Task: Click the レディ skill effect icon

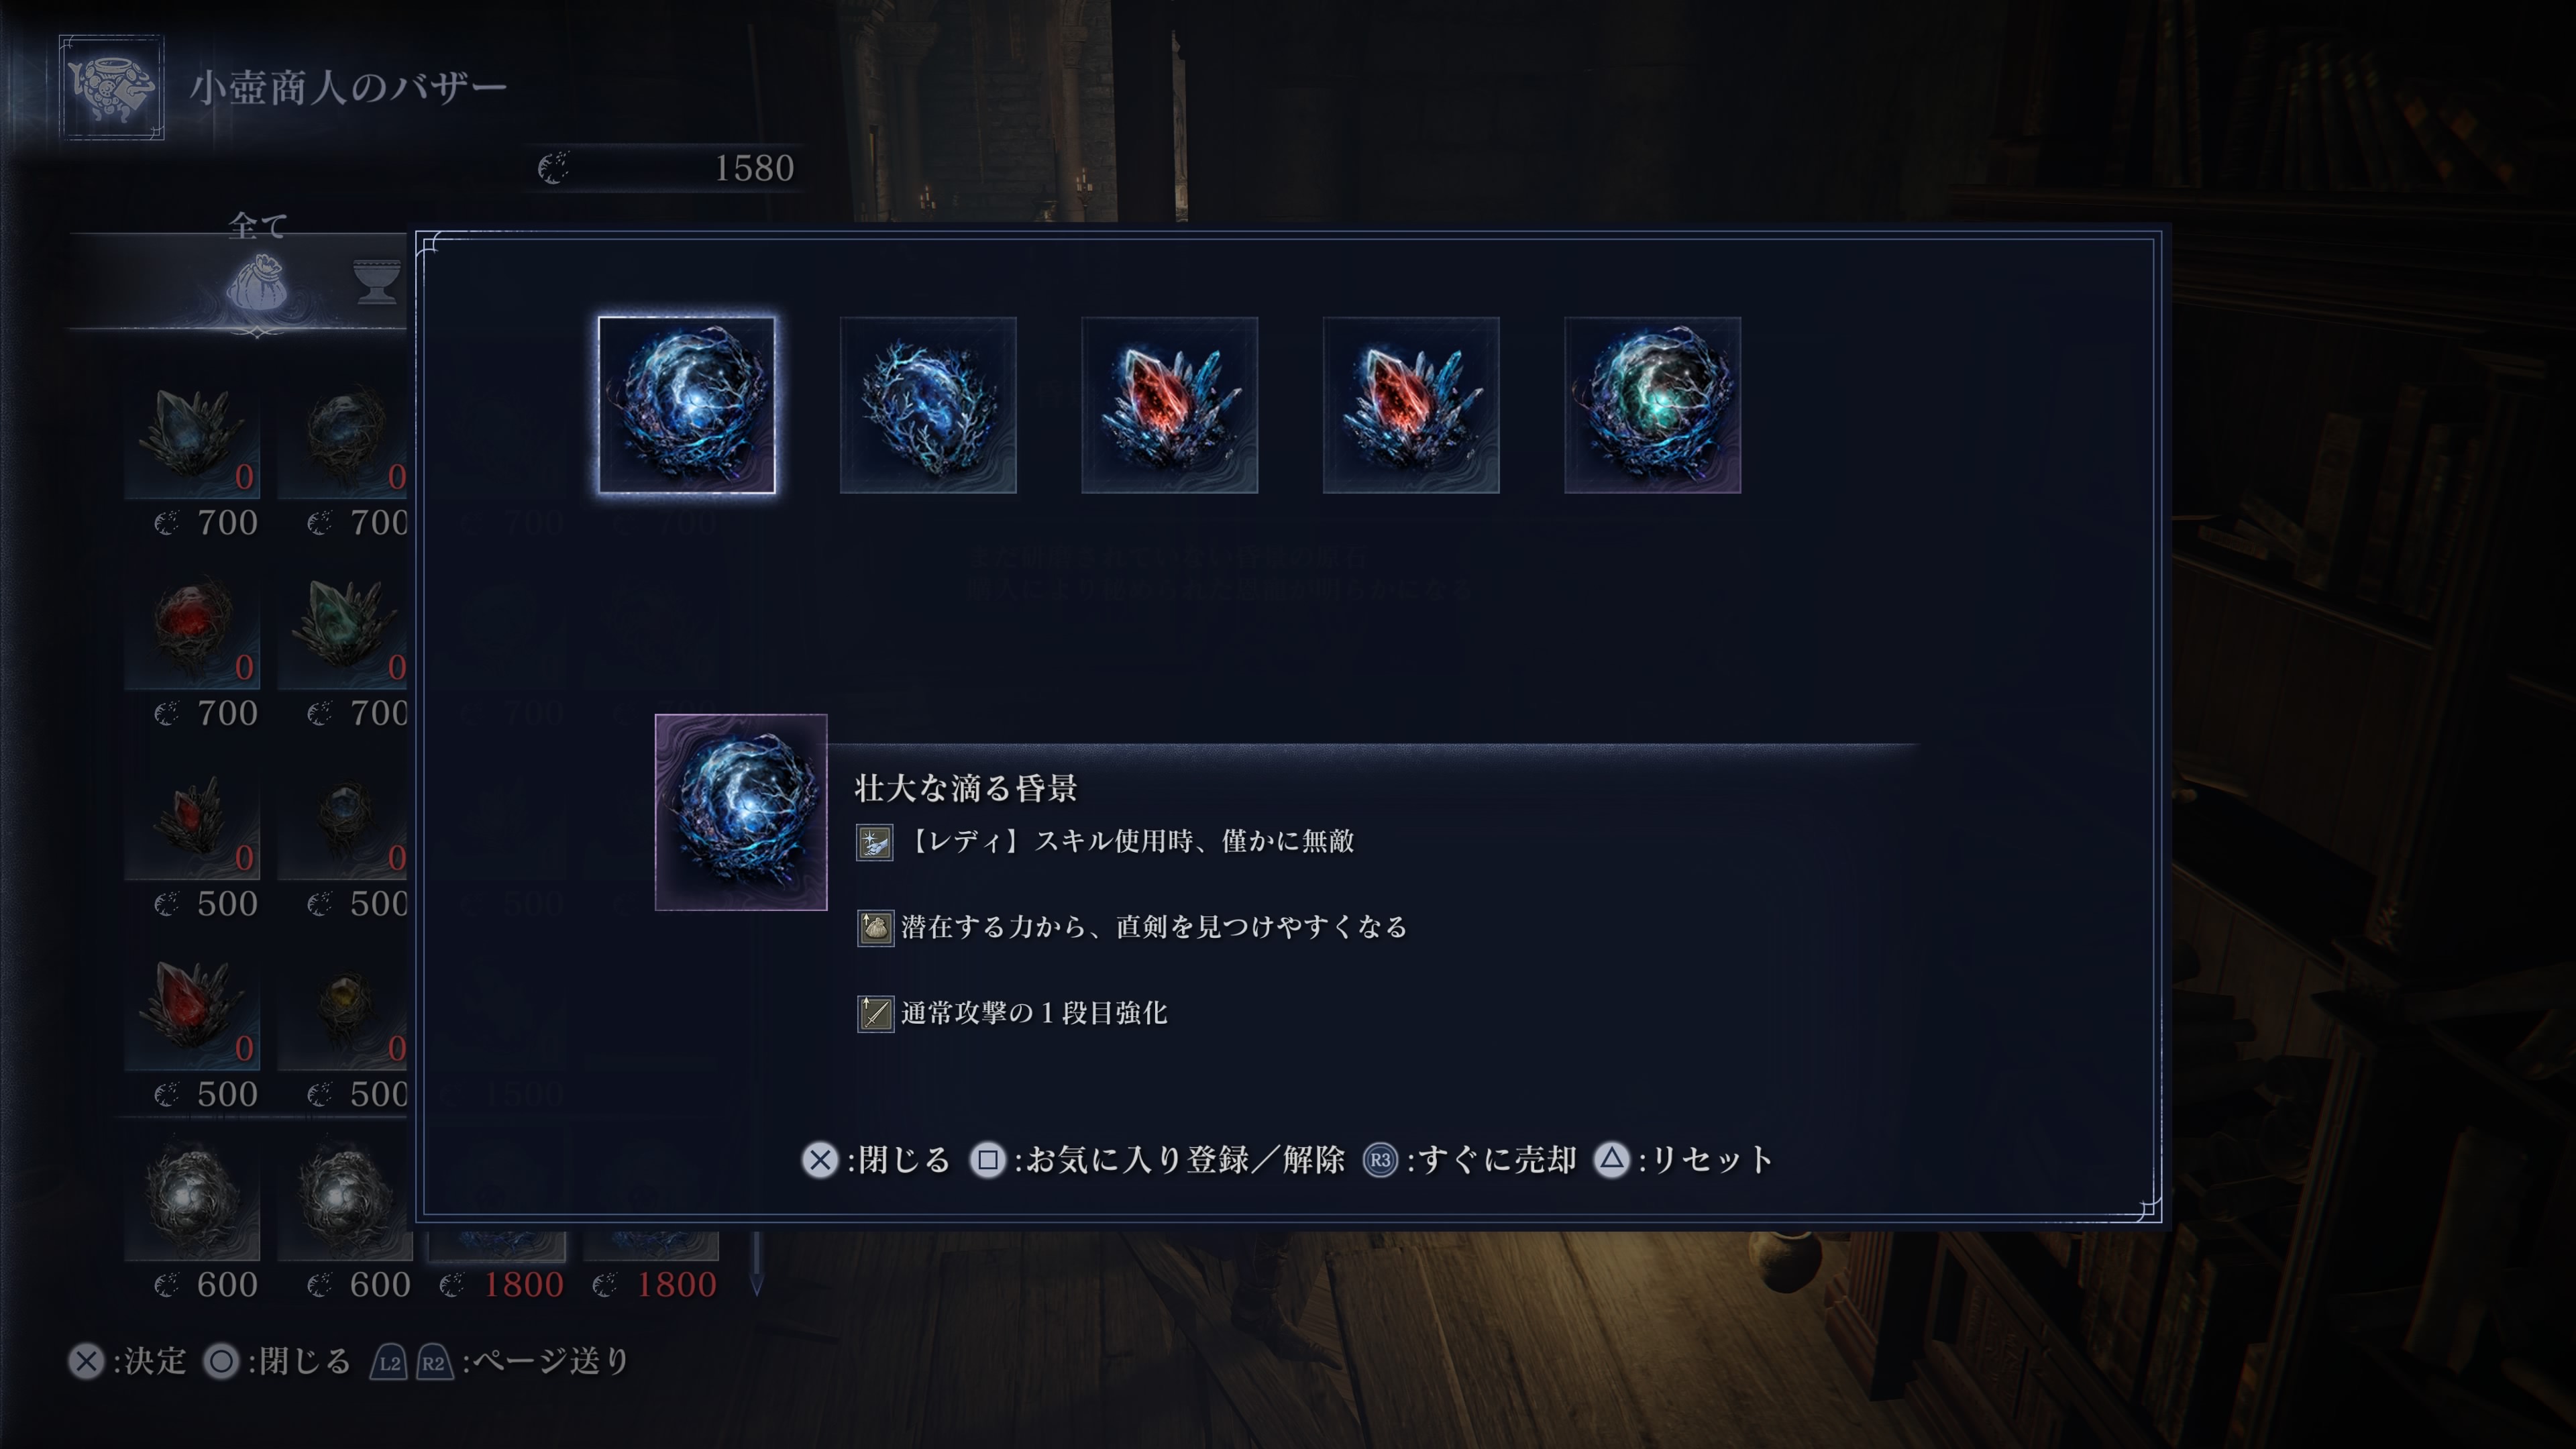Action: (x=874, y=842)
